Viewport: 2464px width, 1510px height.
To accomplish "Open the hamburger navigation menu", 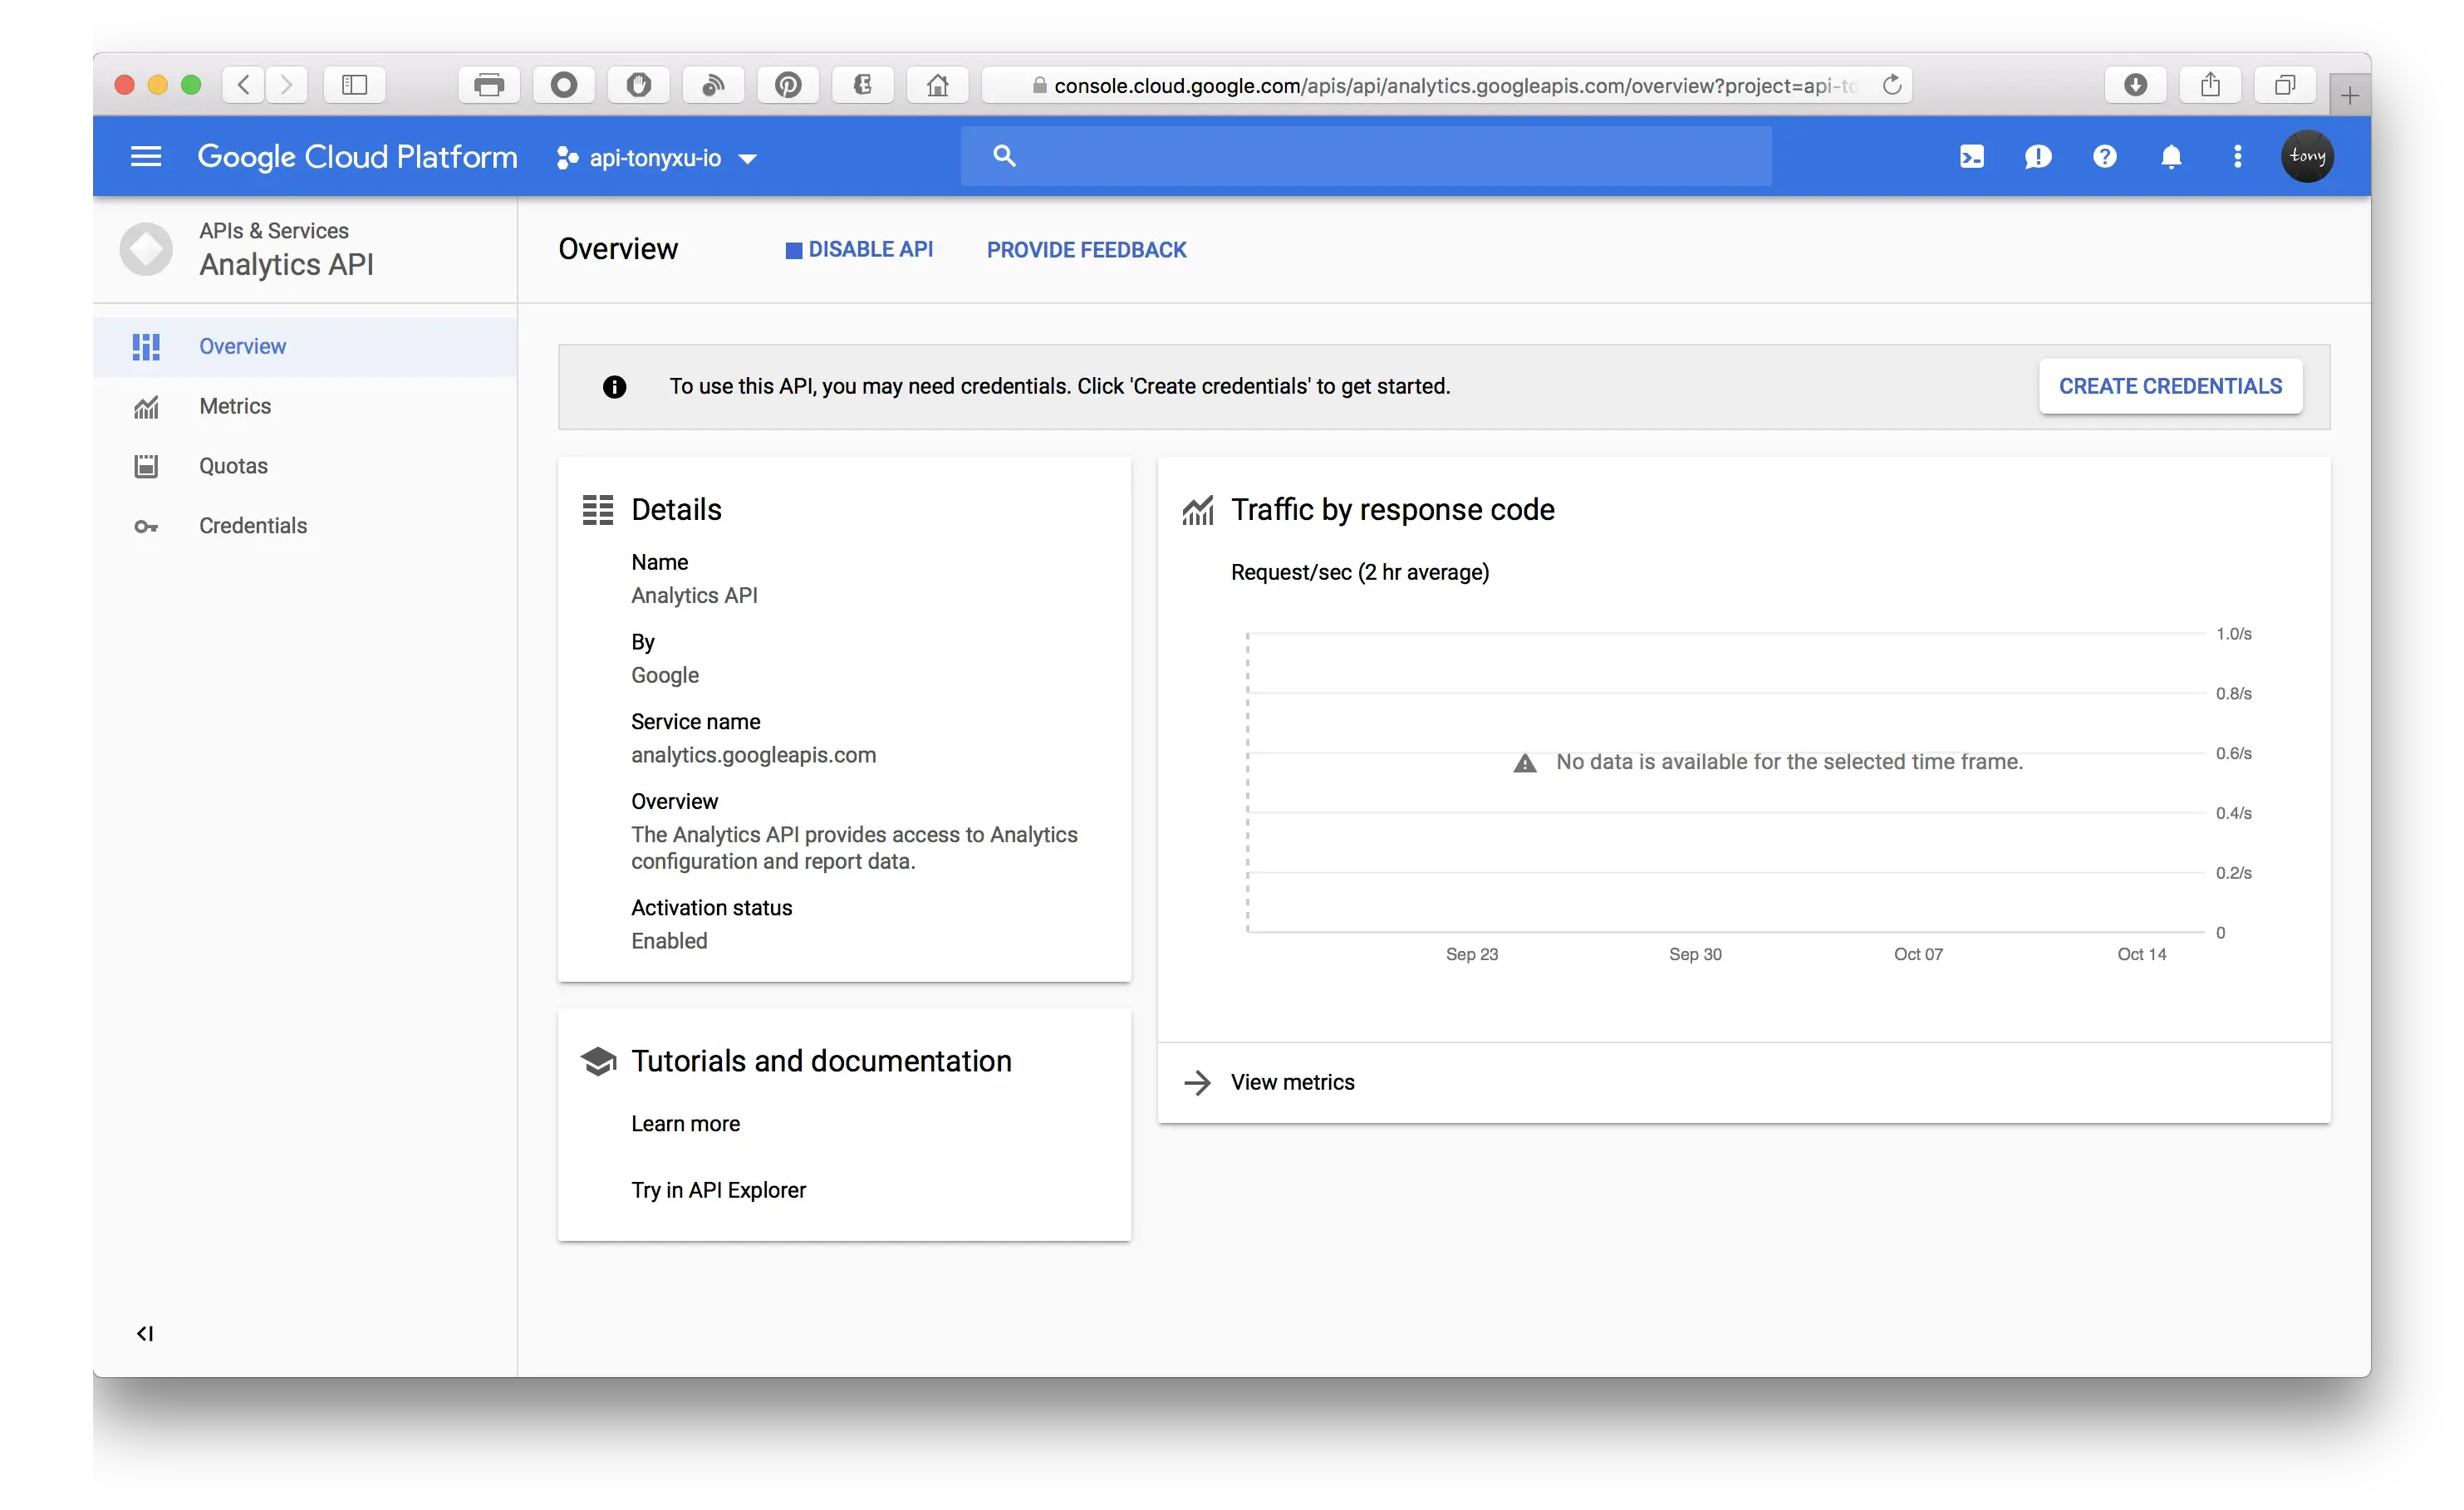I will click(x=146, y=157).
